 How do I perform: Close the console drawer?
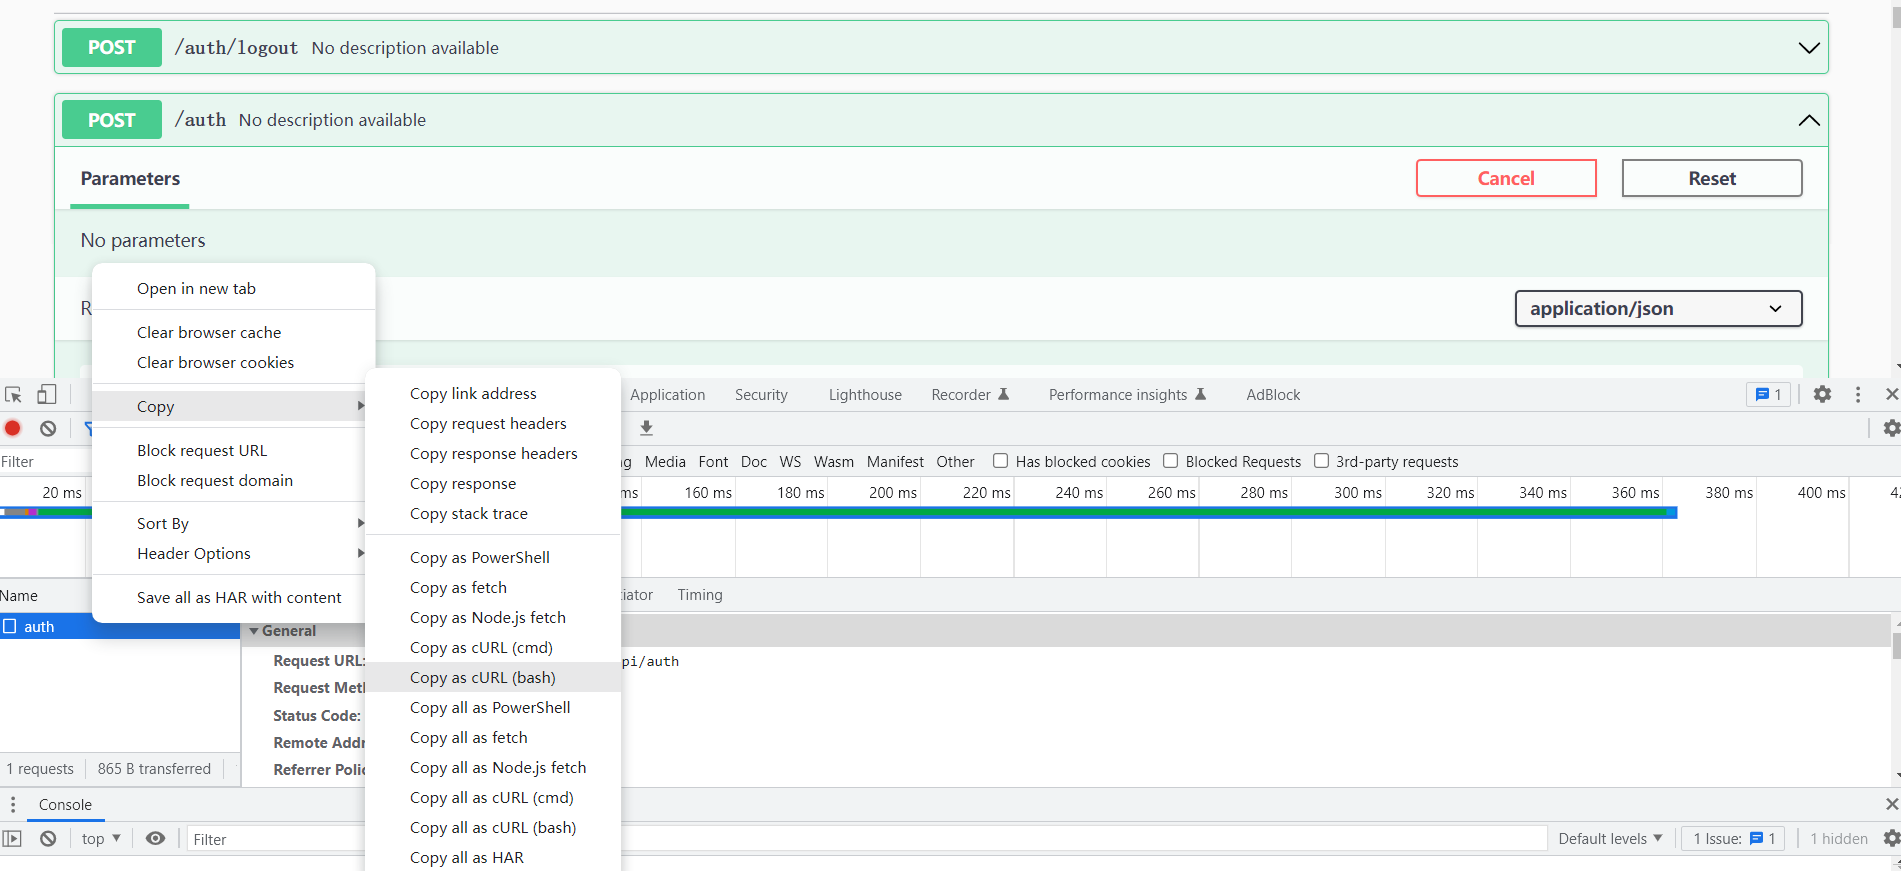click(x=1891, y=805)
